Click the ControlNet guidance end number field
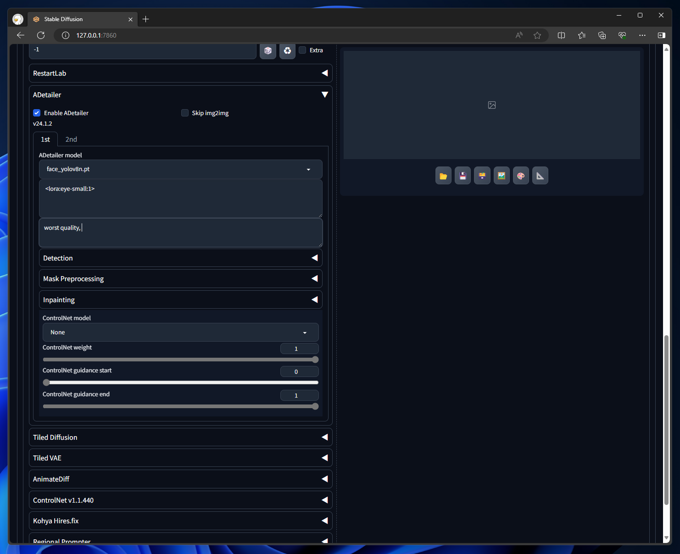The image size is (680, 554). click(299, 395)
